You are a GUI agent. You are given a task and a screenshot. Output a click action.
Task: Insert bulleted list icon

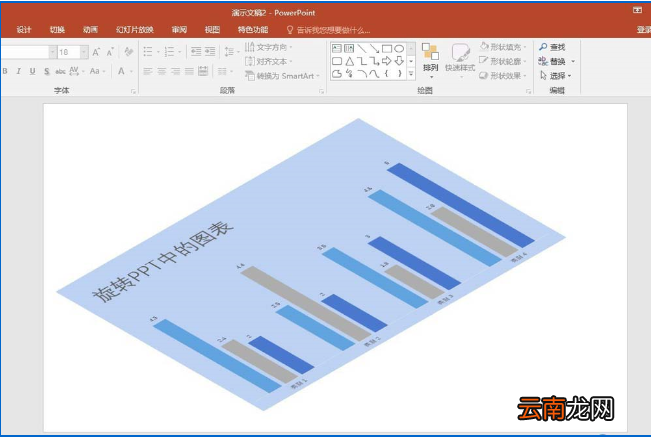pos(148,51)
